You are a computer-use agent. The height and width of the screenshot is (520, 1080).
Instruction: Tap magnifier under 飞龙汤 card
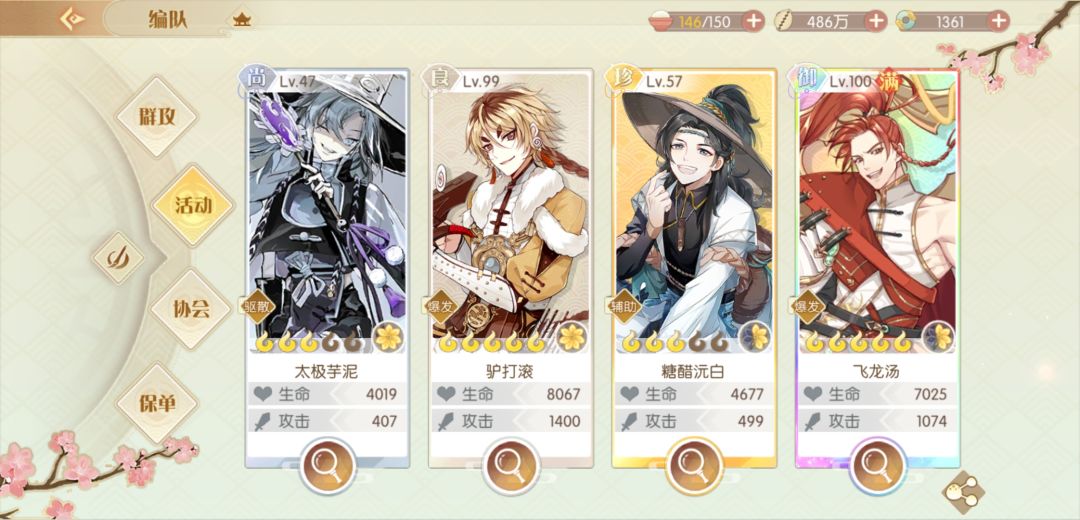point(878,465)
